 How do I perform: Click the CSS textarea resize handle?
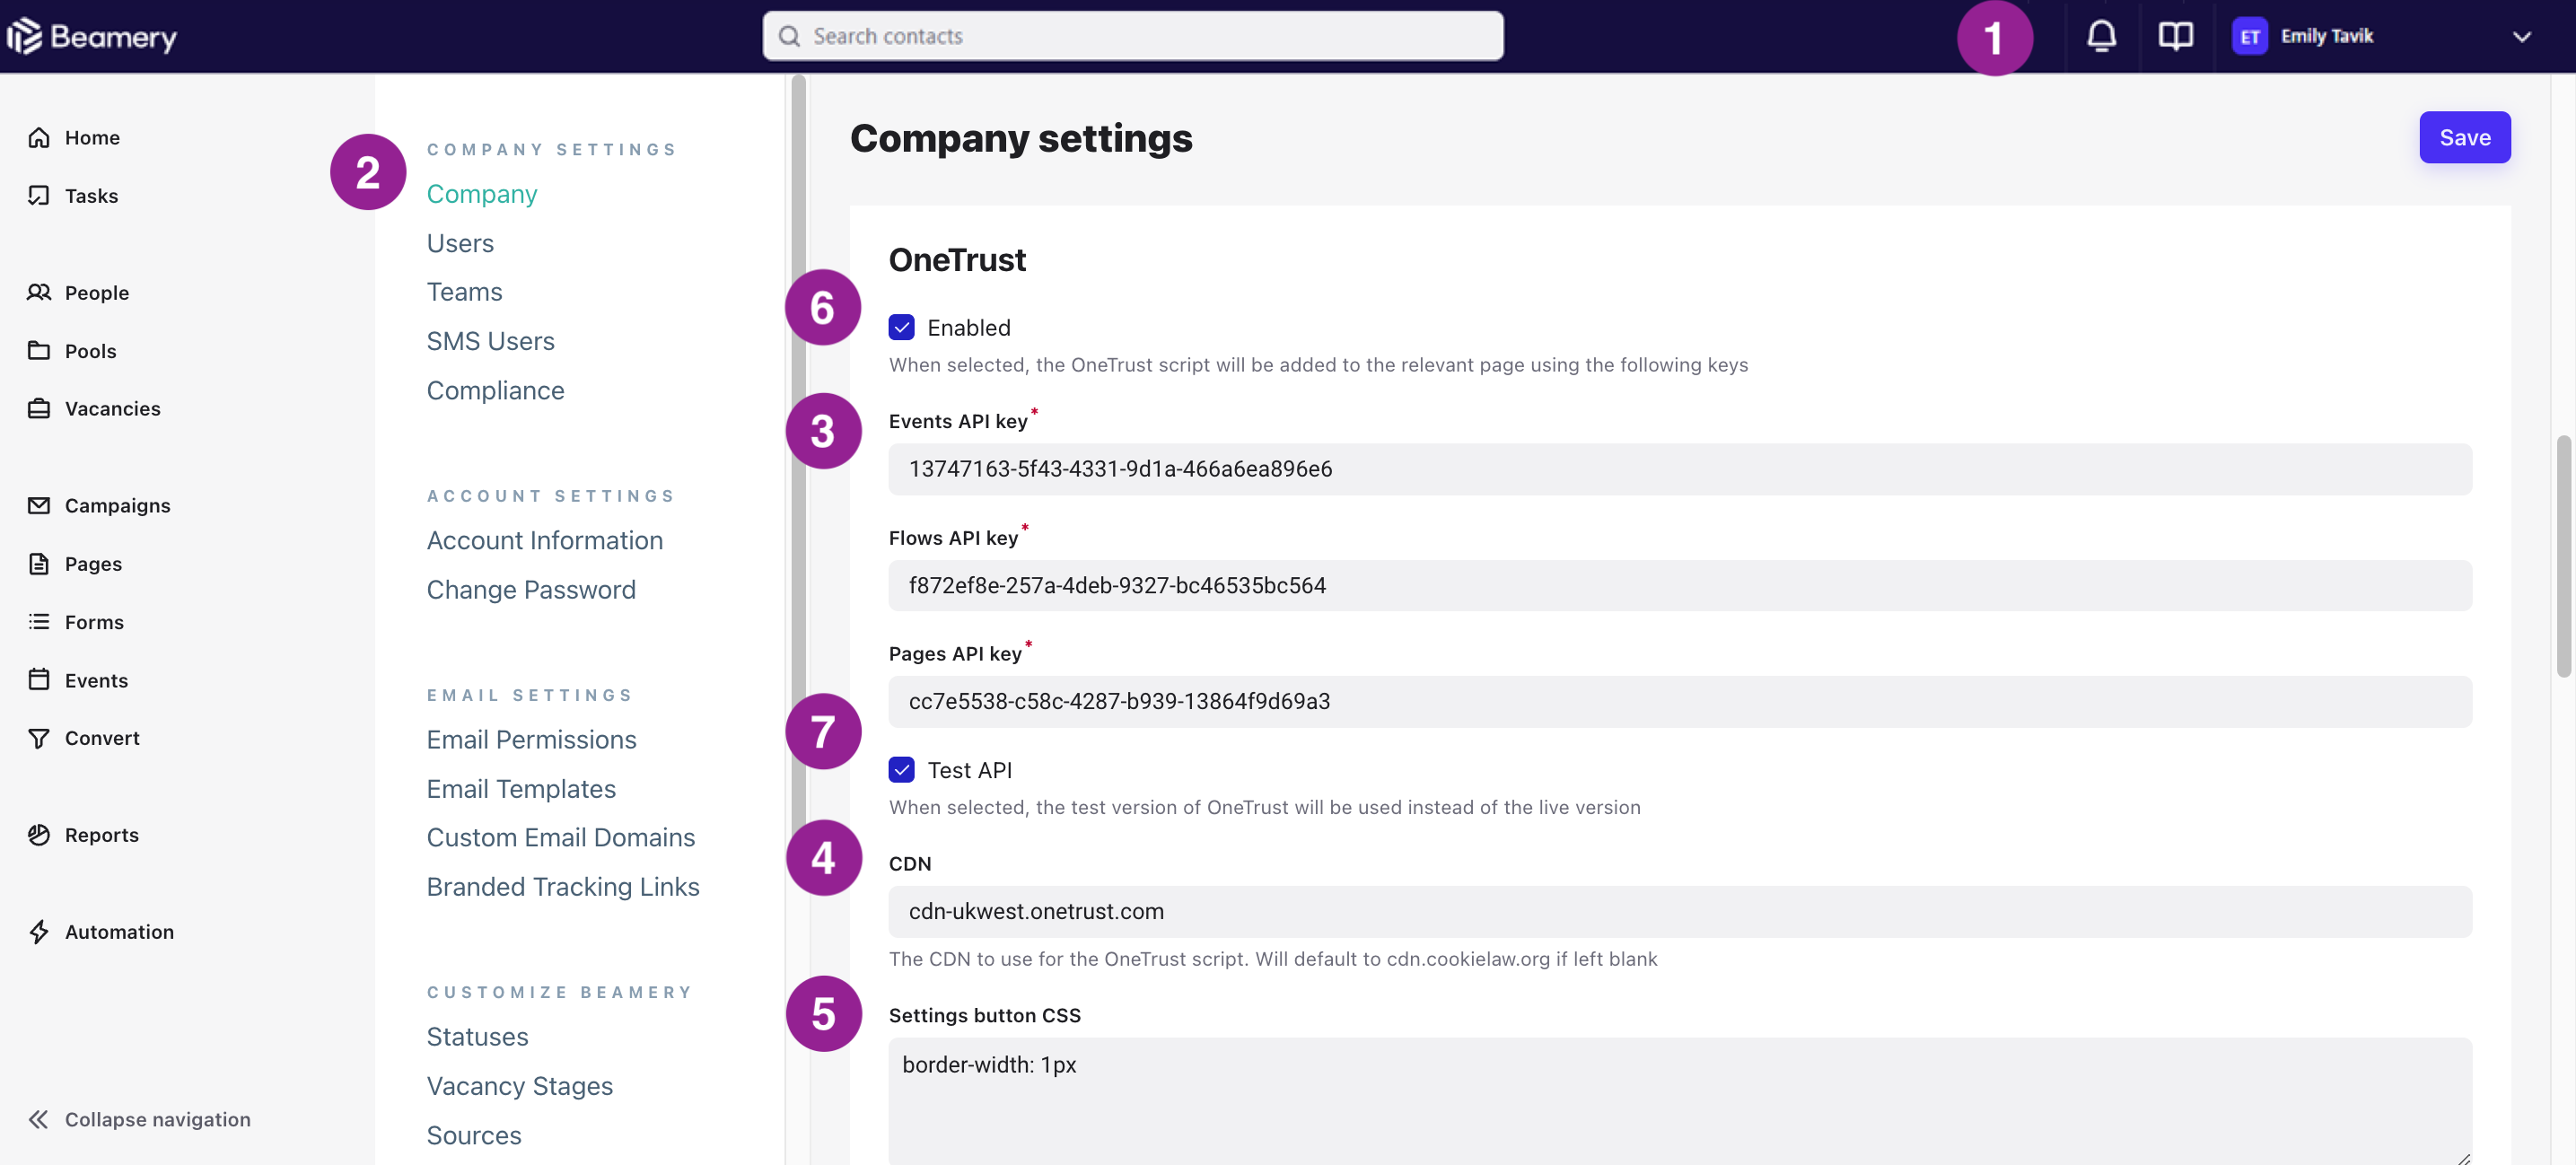[2462, 1157]
